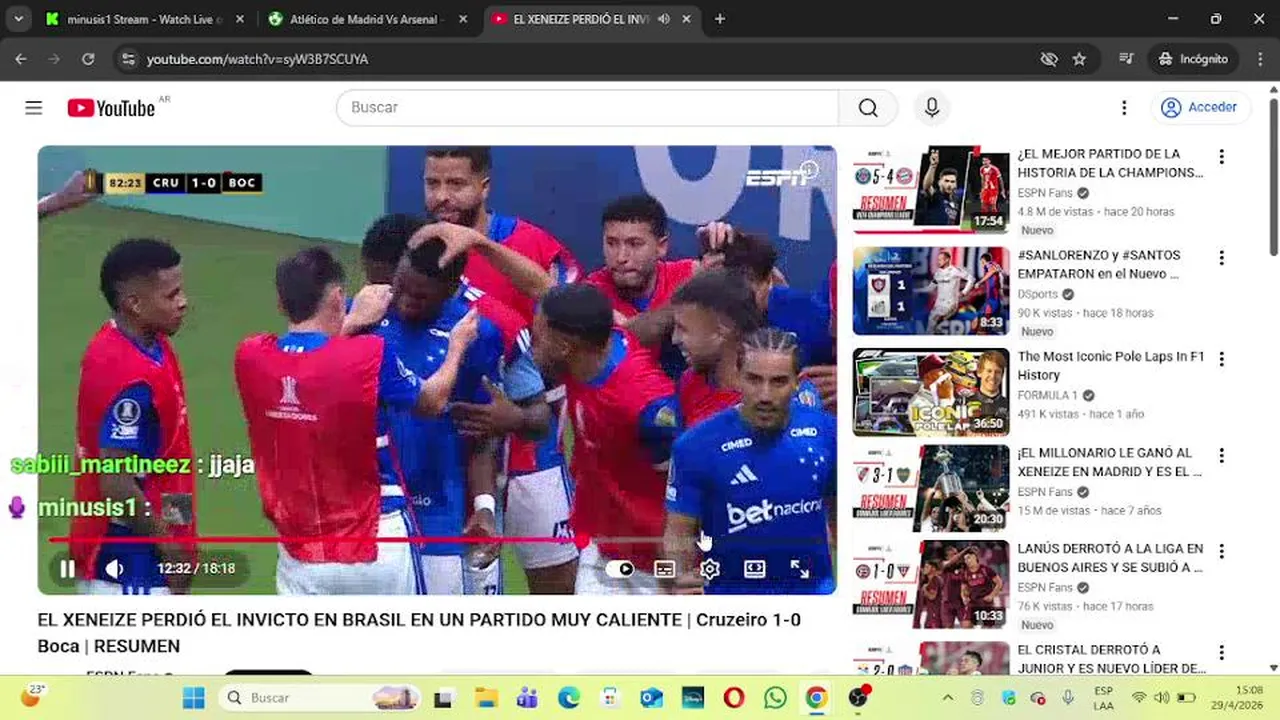Expand the tab search dropdown arrow
1280x720 pixels.
(x=18, y=19)
